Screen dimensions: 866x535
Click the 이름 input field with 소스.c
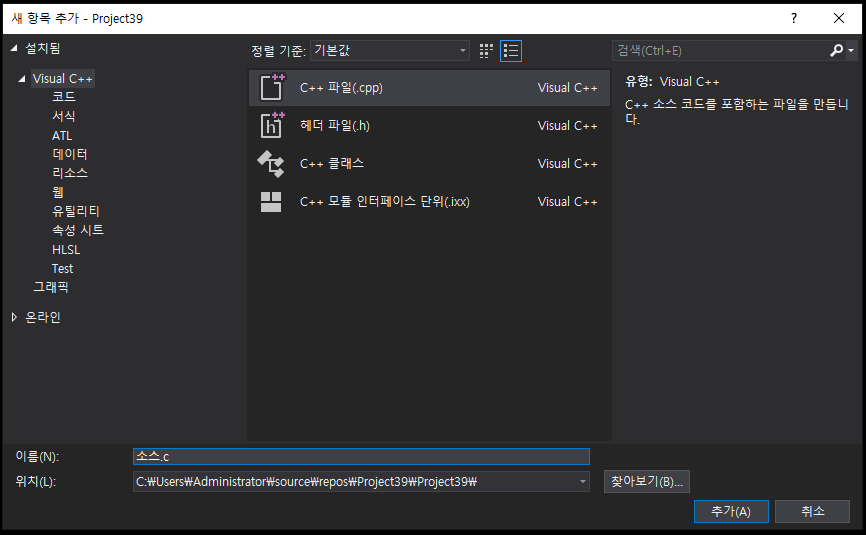[361, 457]
